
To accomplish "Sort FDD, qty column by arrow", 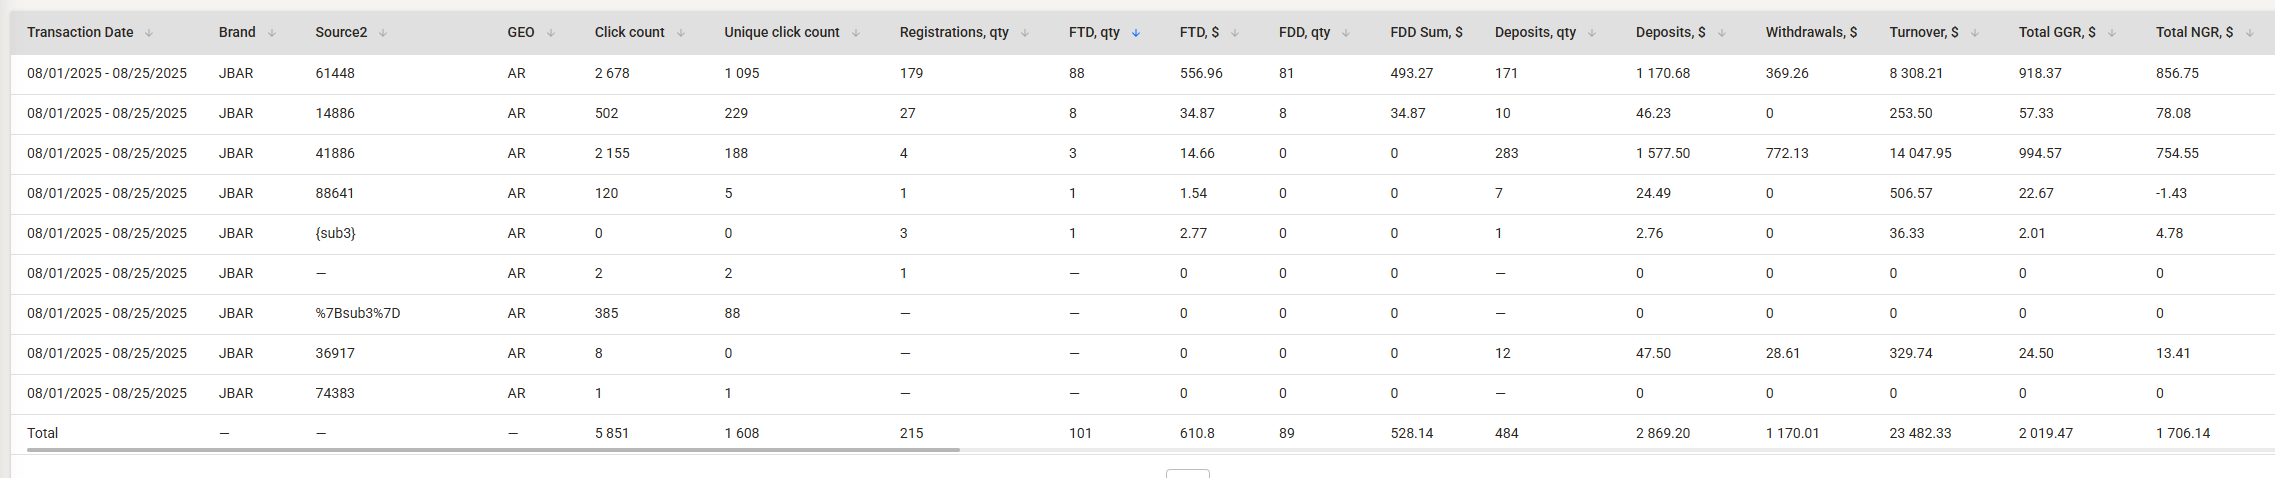I will click(x=1346, y=33).
